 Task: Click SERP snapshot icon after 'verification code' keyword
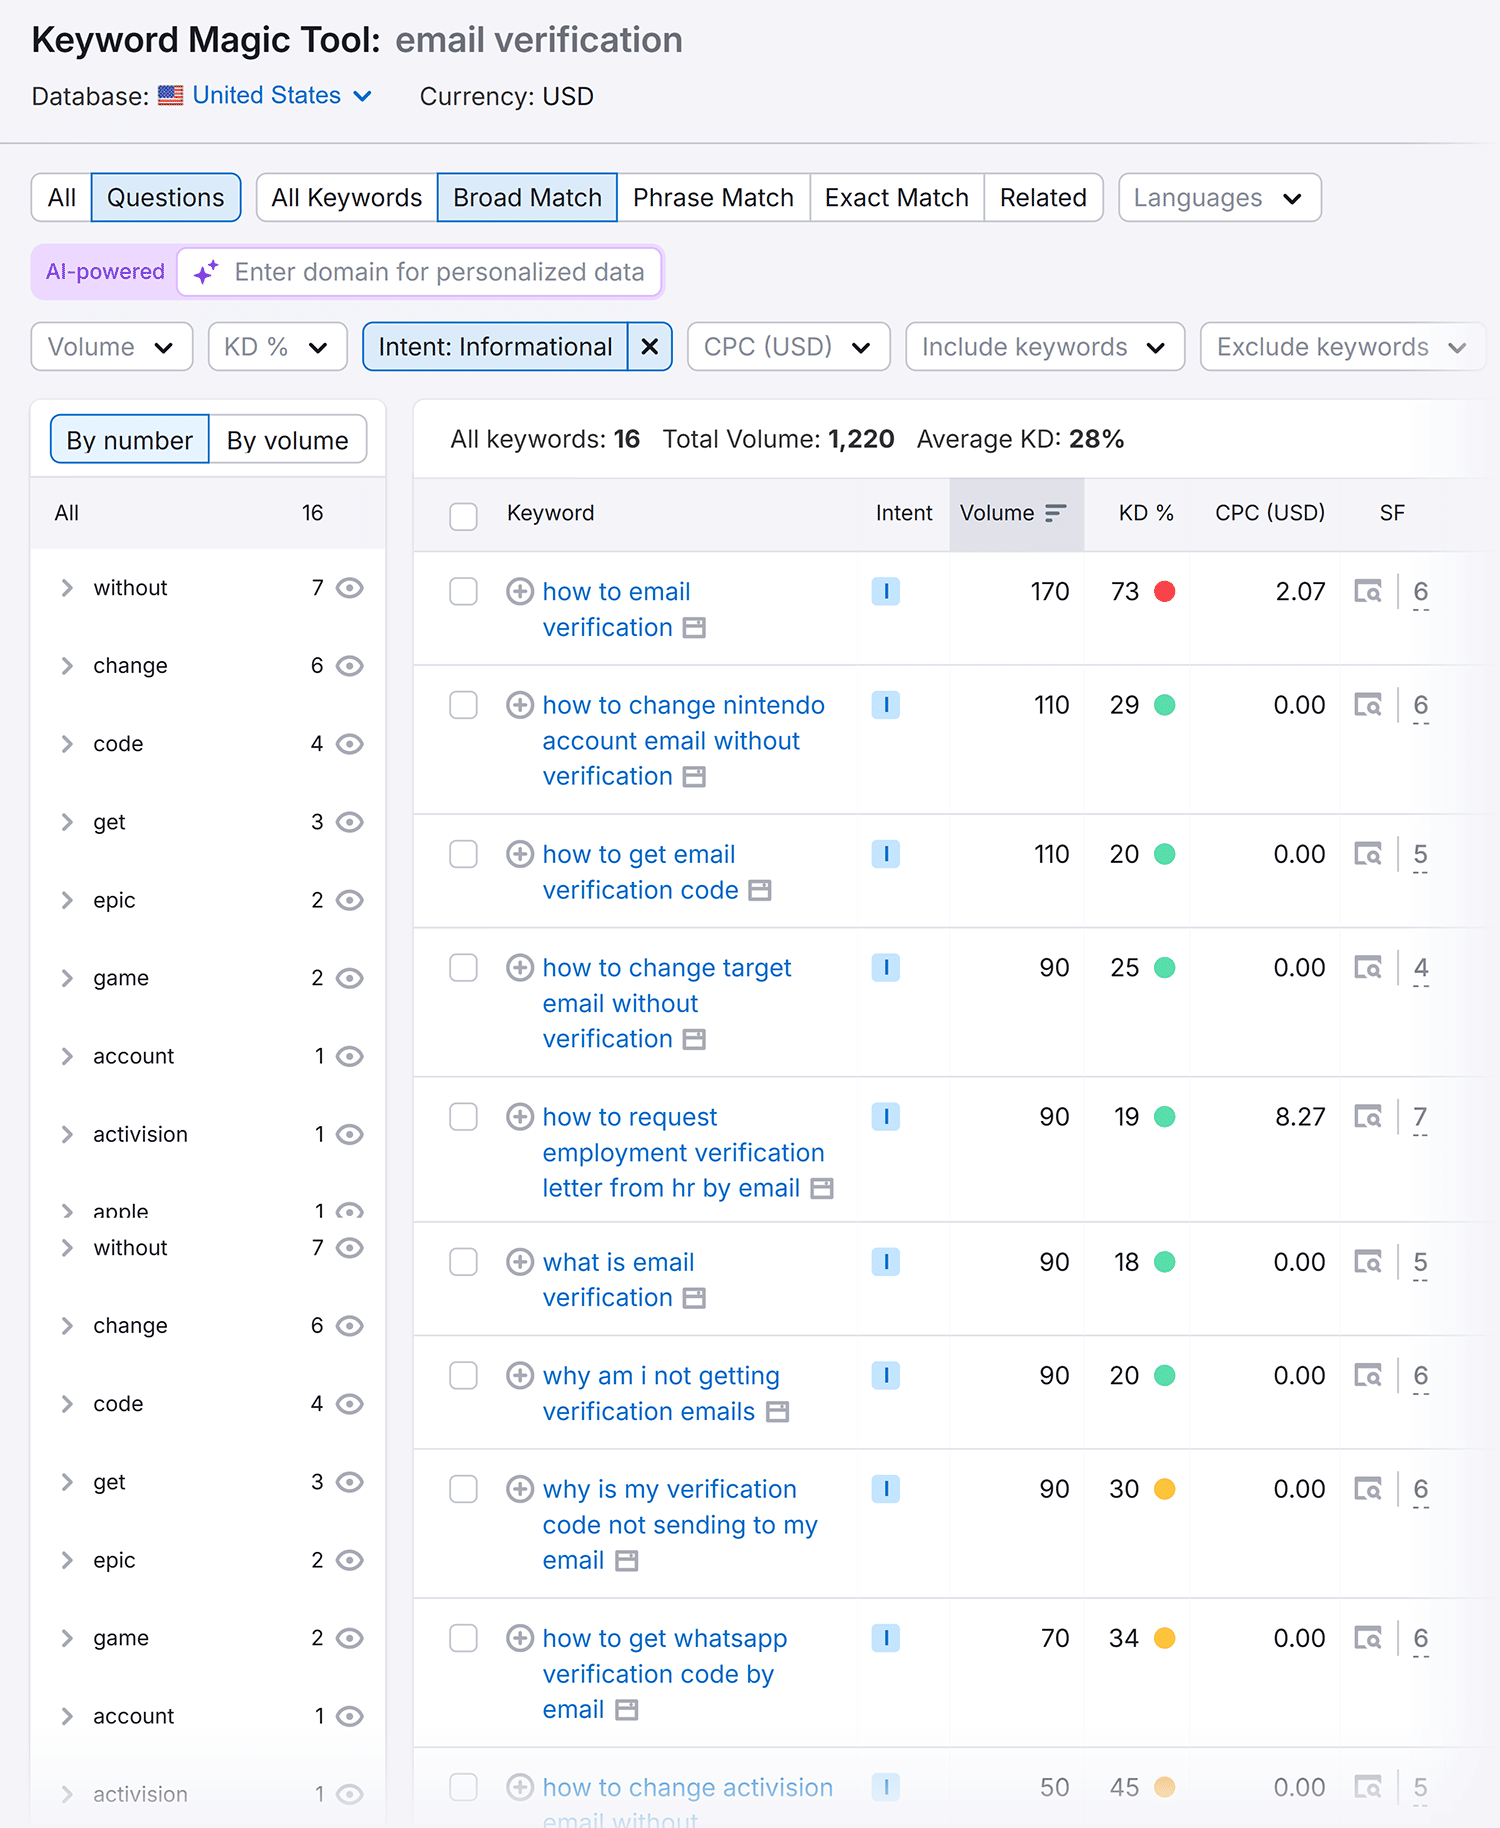tap(760, 890)
